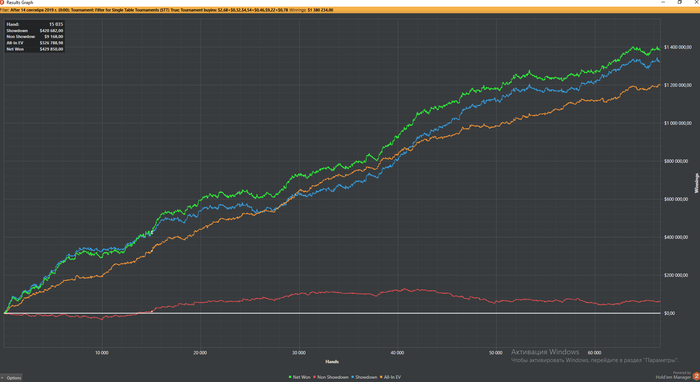
Task: Click the Non Showdown $9 168,00 stat row
Action: 35,37
